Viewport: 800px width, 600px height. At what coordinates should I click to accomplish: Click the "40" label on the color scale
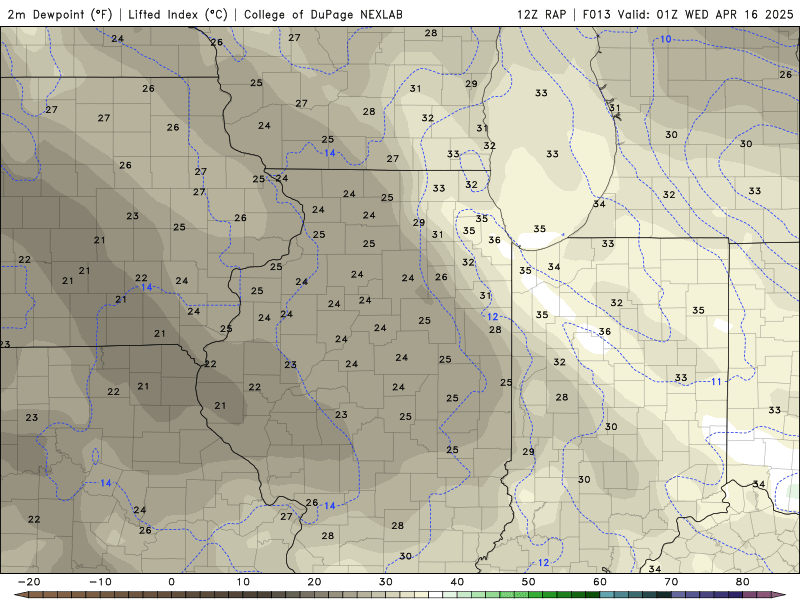[x=457, y=582]
